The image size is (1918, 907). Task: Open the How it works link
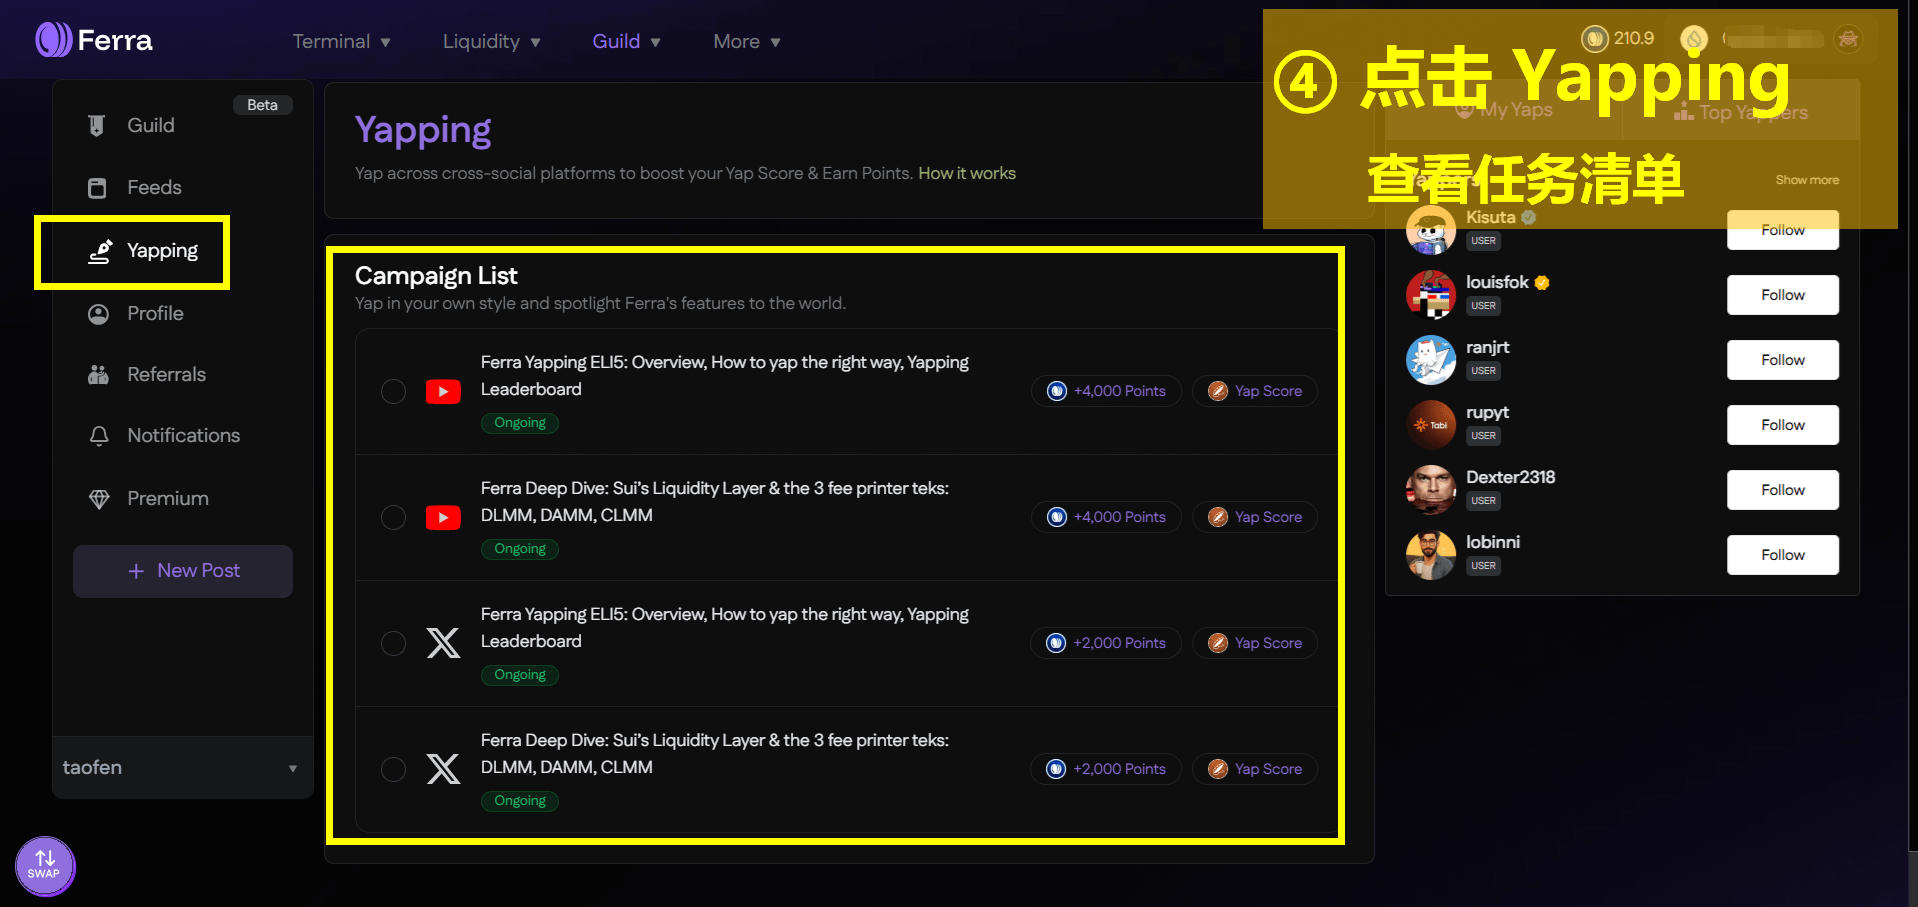click(967, 173)
